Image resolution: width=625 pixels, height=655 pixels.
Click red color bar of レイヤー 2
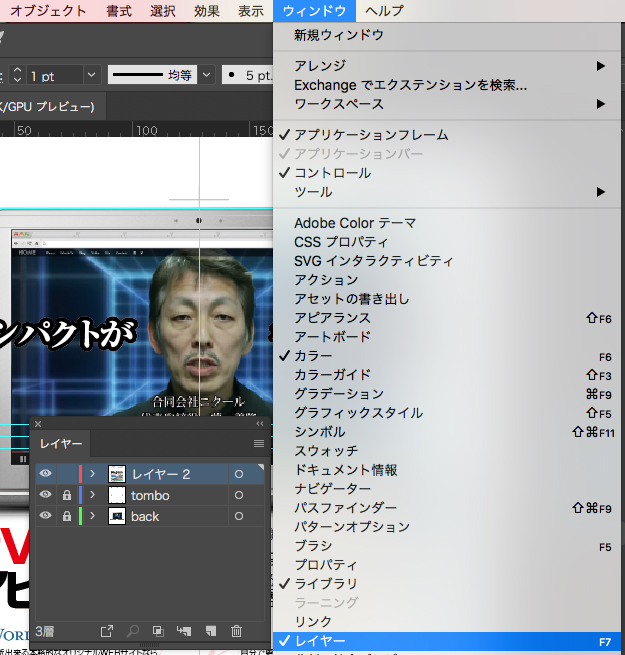click(80, 474)
